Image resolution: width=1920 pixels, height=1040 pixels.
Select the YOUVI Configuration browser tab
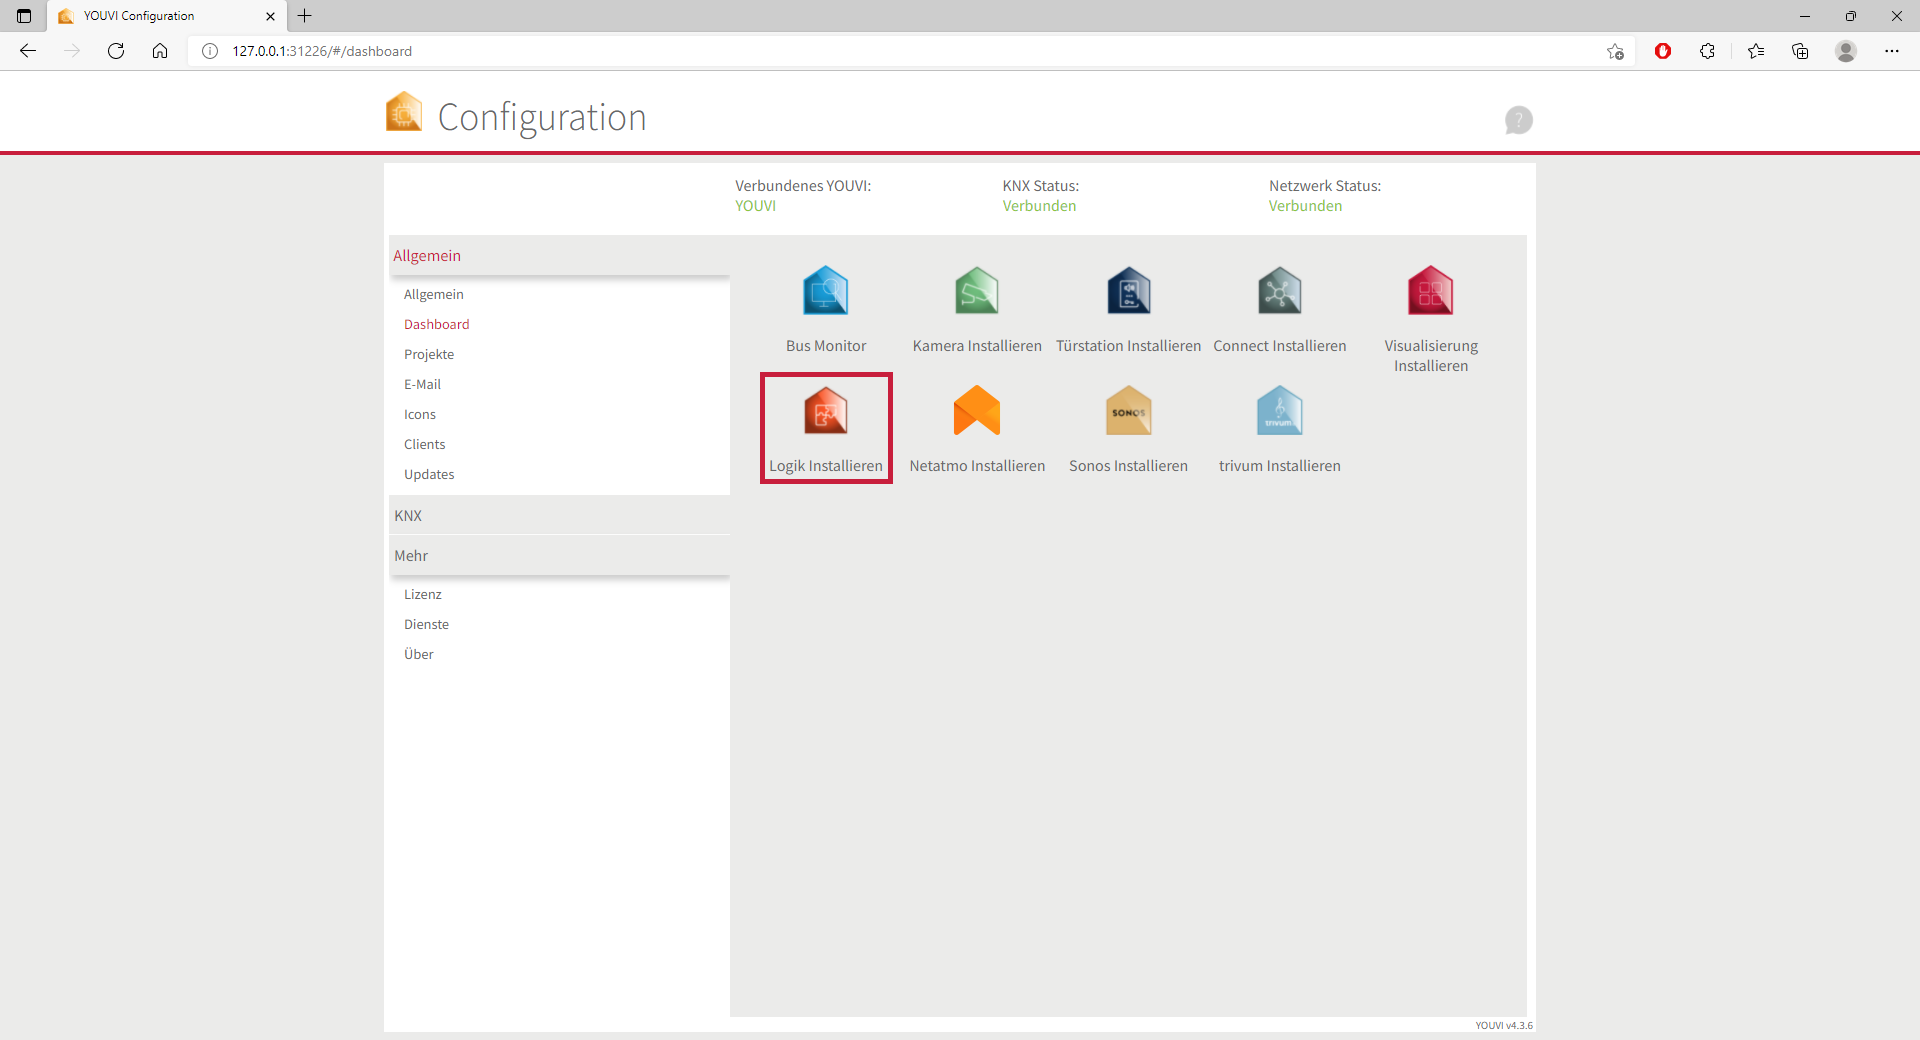click(x=166, y=16)
